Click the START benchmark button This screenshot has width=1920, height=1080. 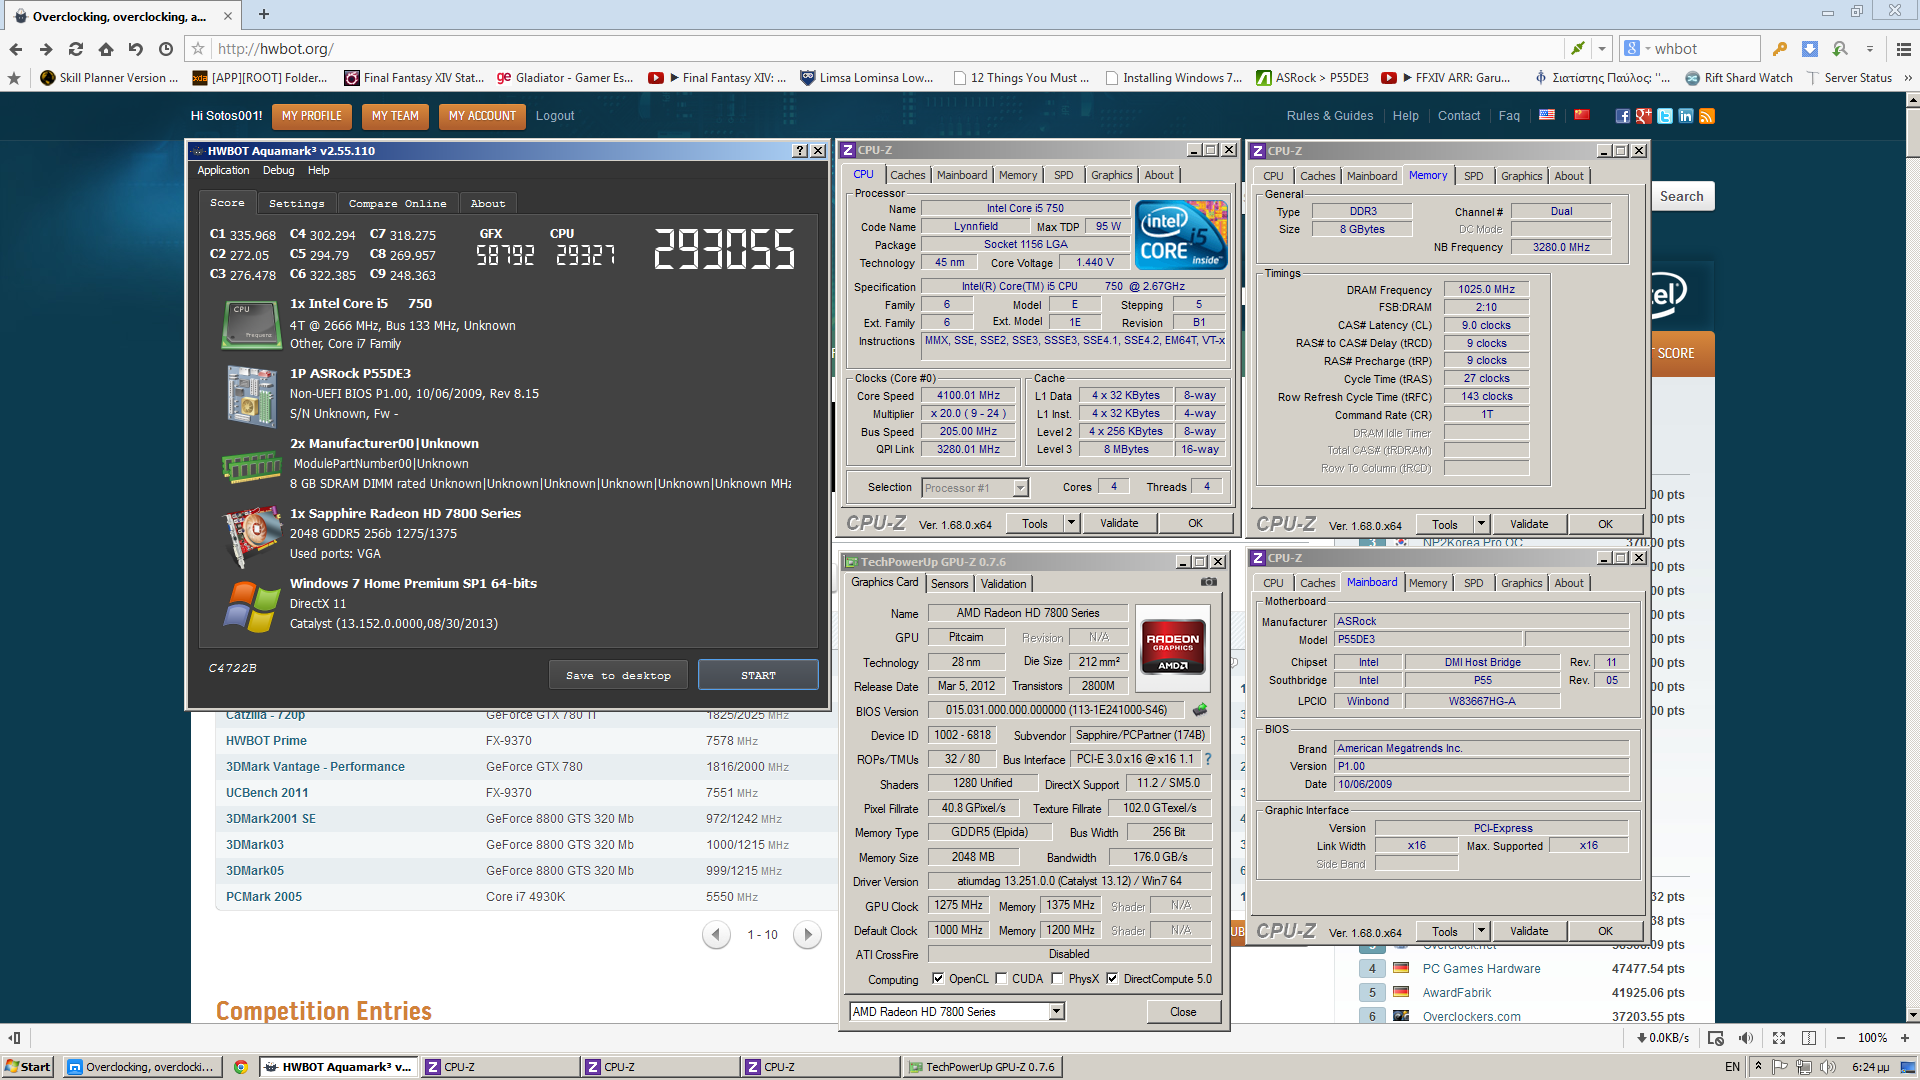pyautogui.click(x=758, y=675)
